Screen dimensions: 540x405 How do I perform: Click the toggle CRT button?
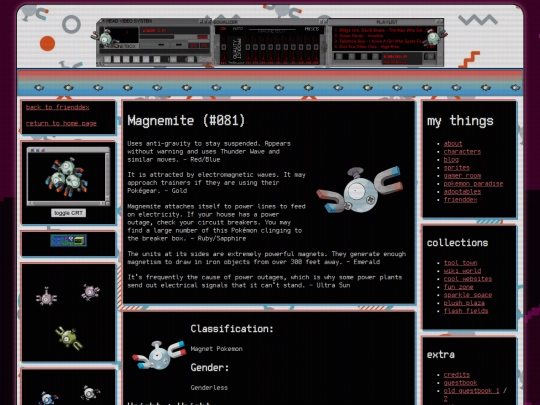69,213
